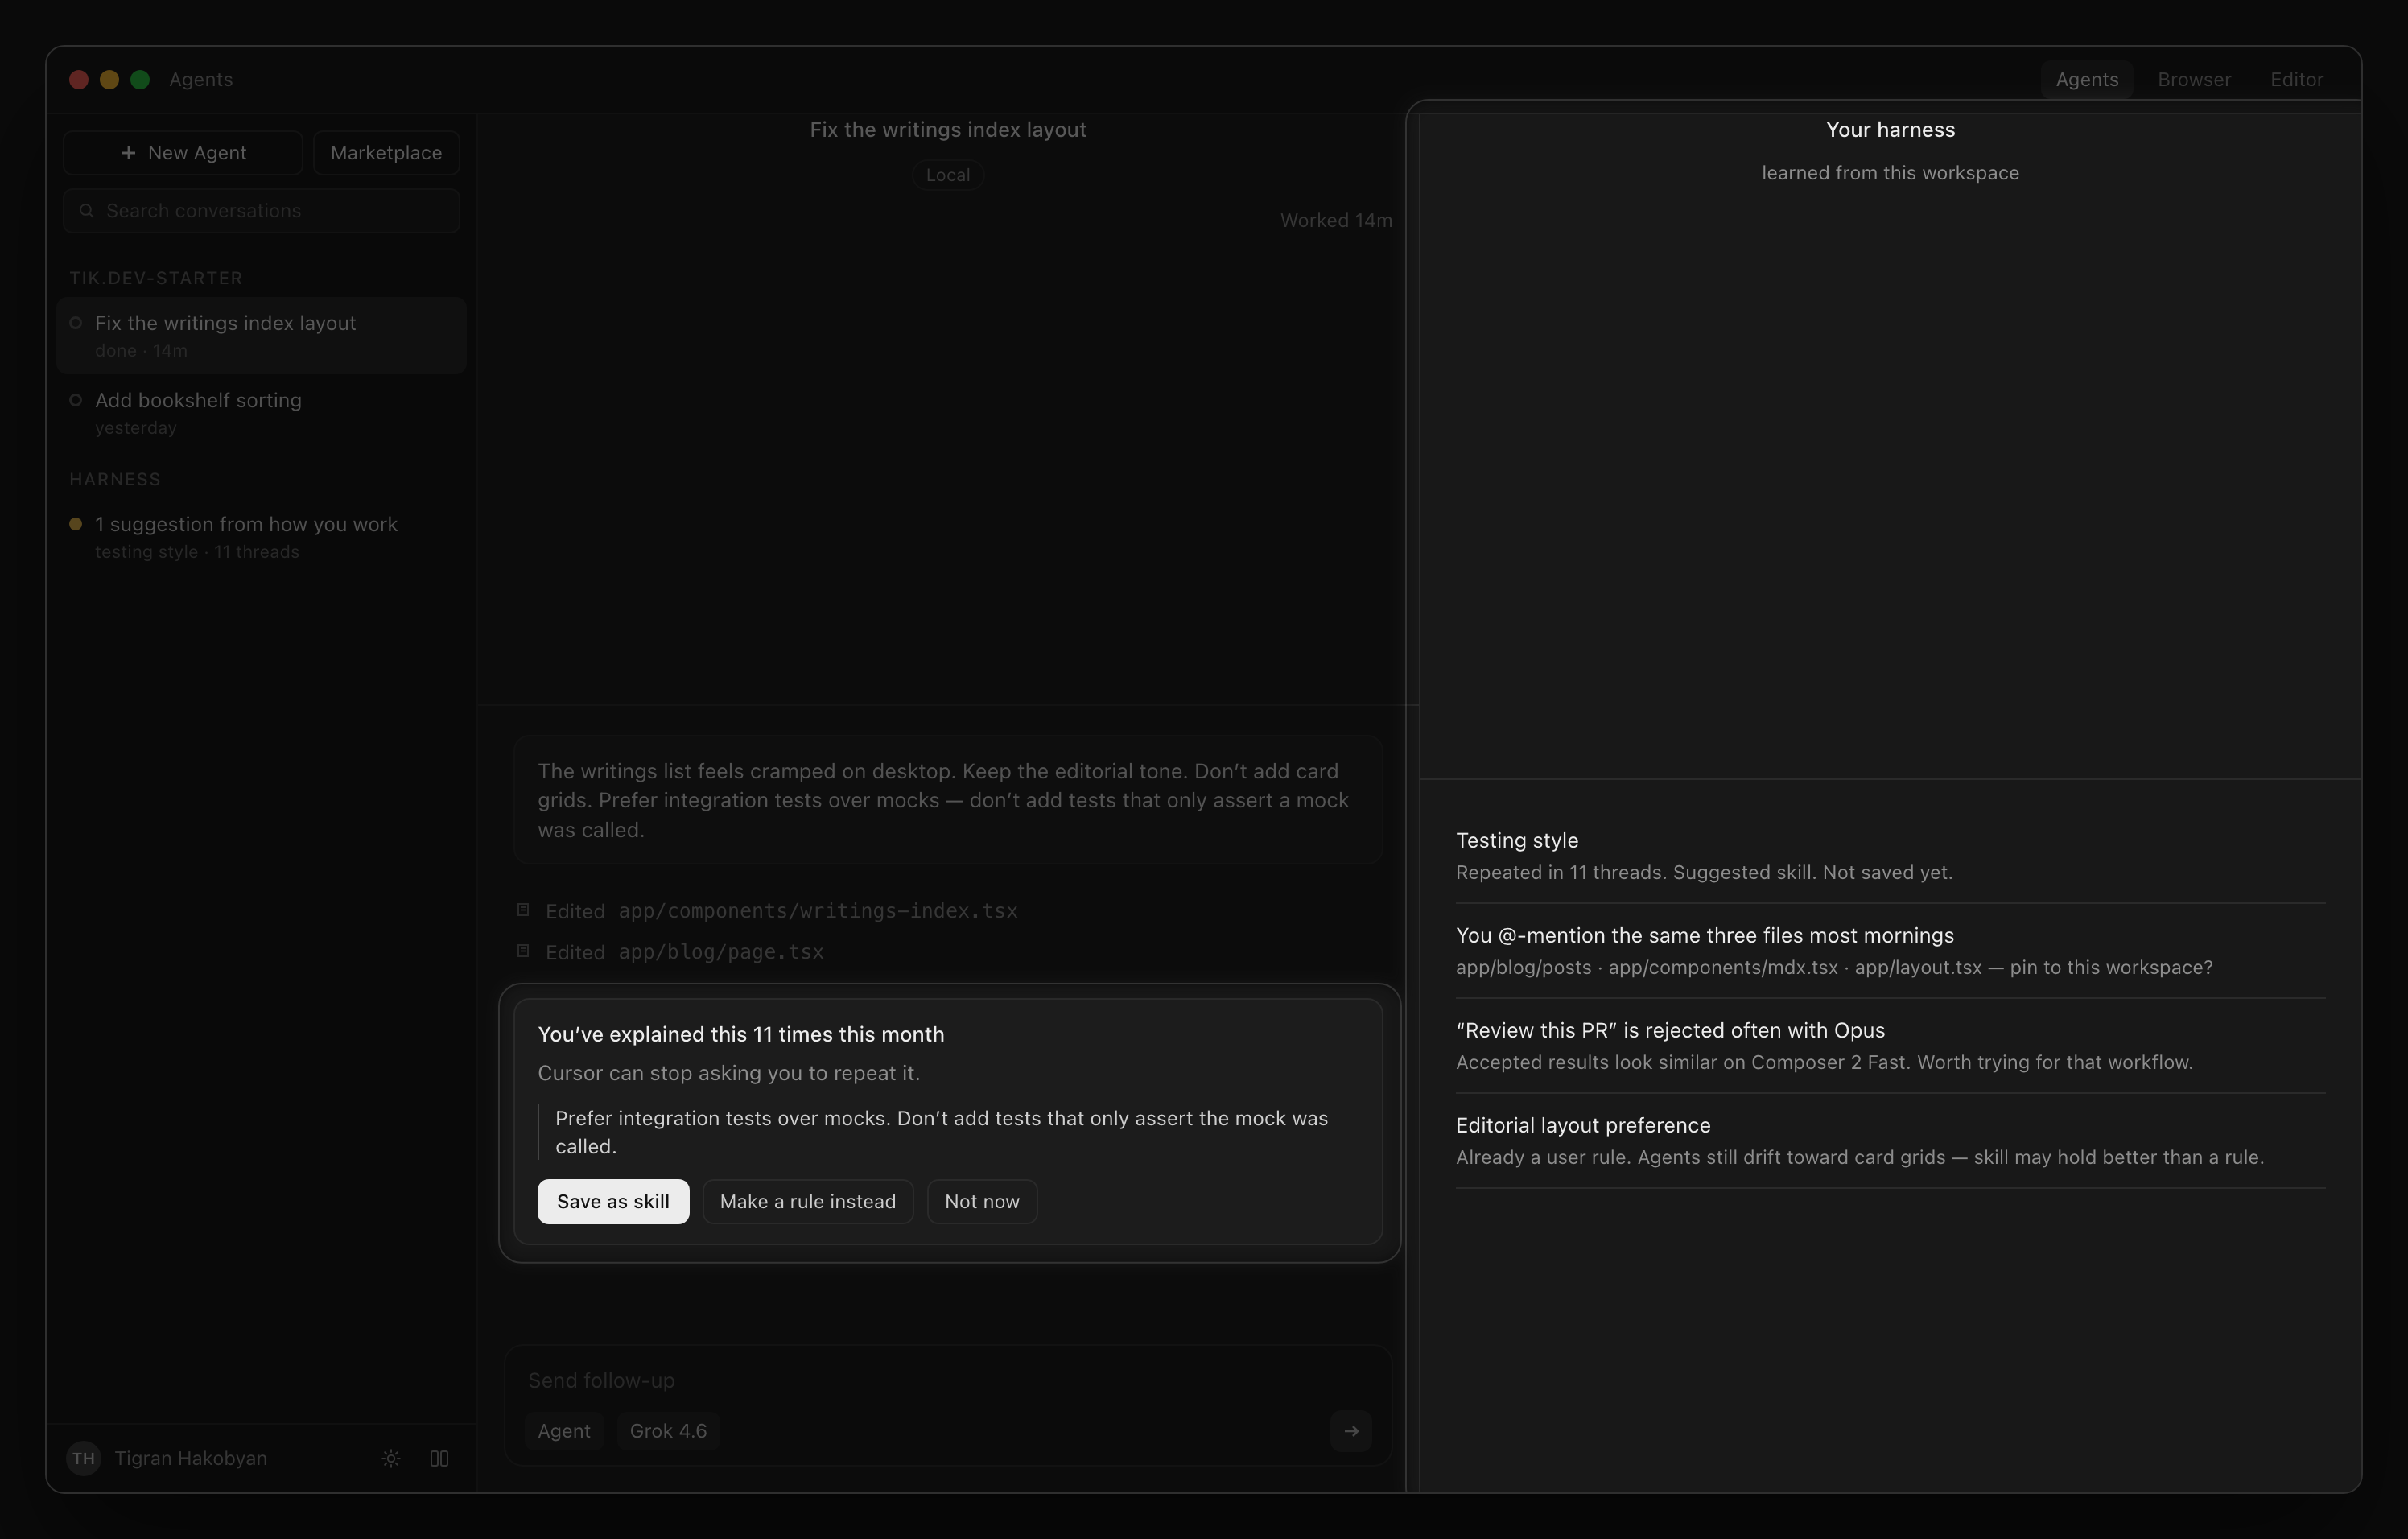
Task: Click the TIK.DEV-STARTER section header
Action: tap(156, 278)
